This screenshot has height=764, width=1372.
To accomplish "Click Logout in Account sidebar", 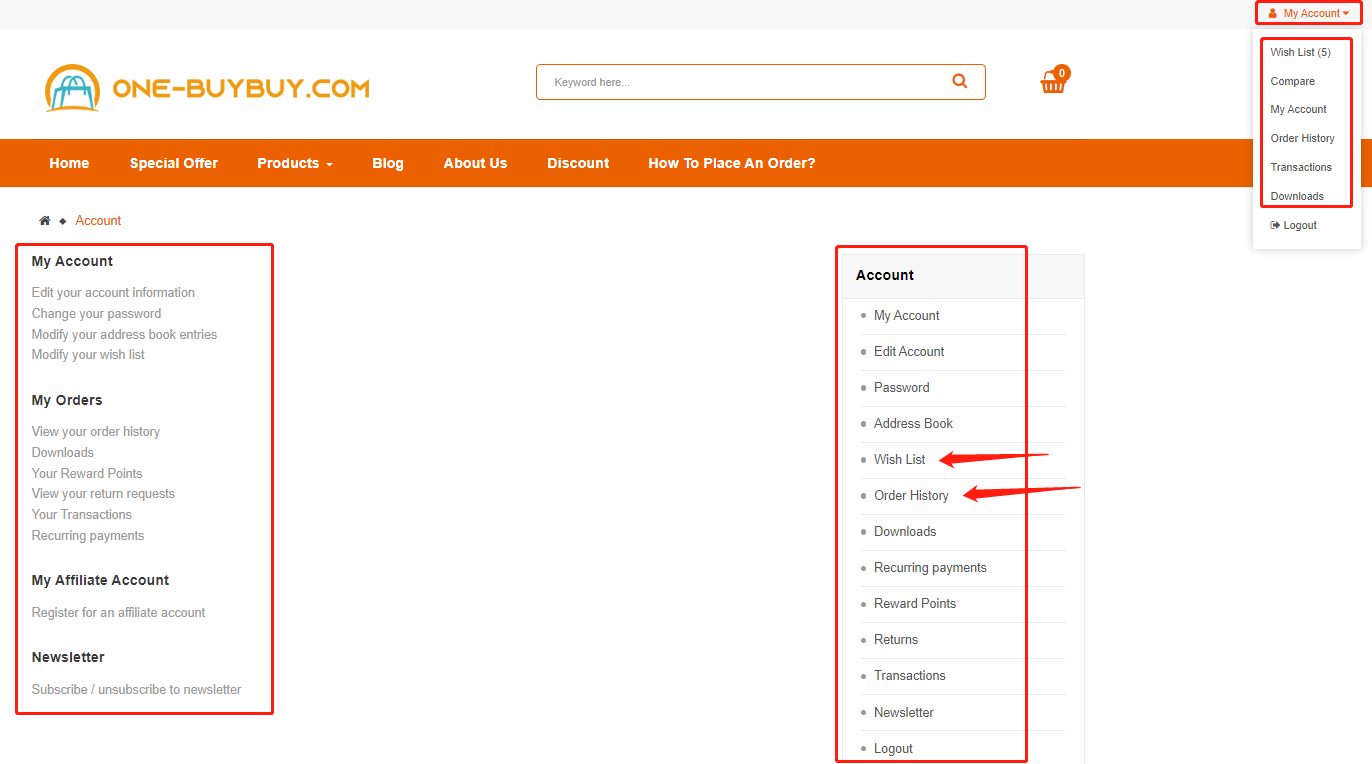I will tap(893, 749).
